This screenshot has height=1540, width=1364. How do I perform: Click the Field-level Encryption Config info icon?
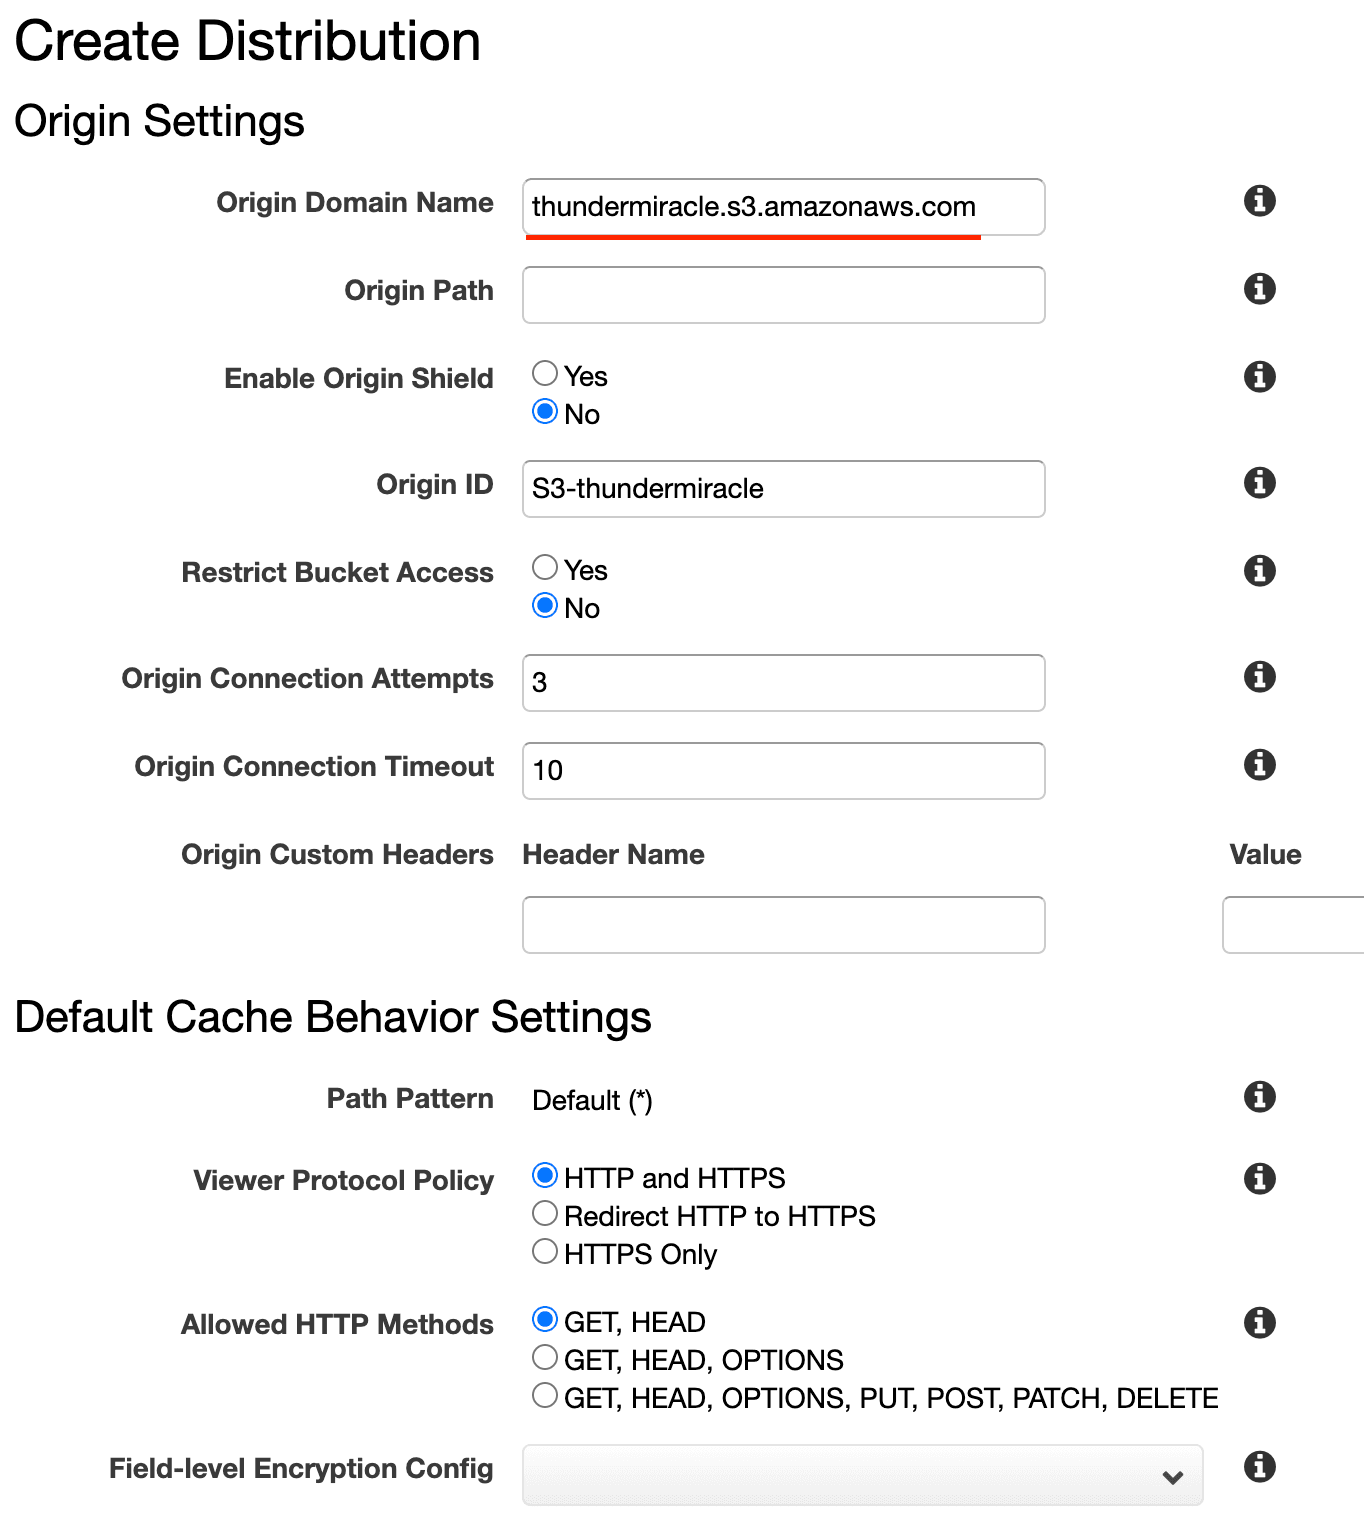coord(1259,1467)
